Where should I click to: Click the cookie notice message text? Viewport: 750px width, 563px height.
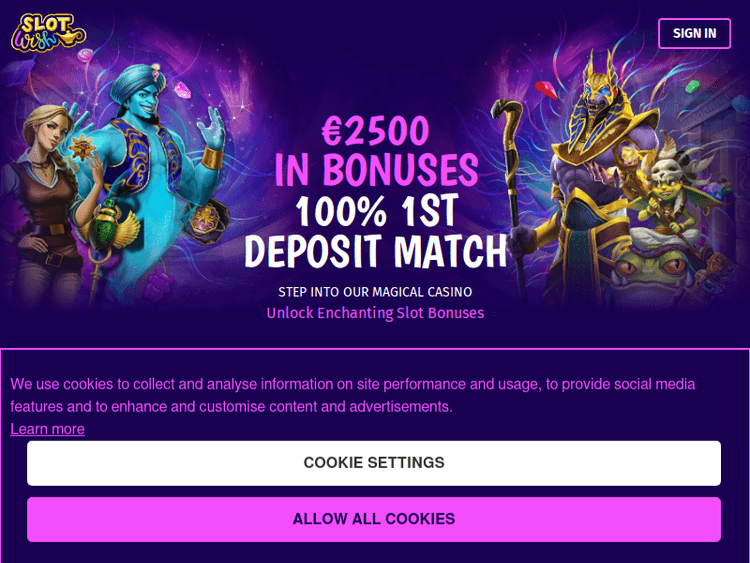353,395
